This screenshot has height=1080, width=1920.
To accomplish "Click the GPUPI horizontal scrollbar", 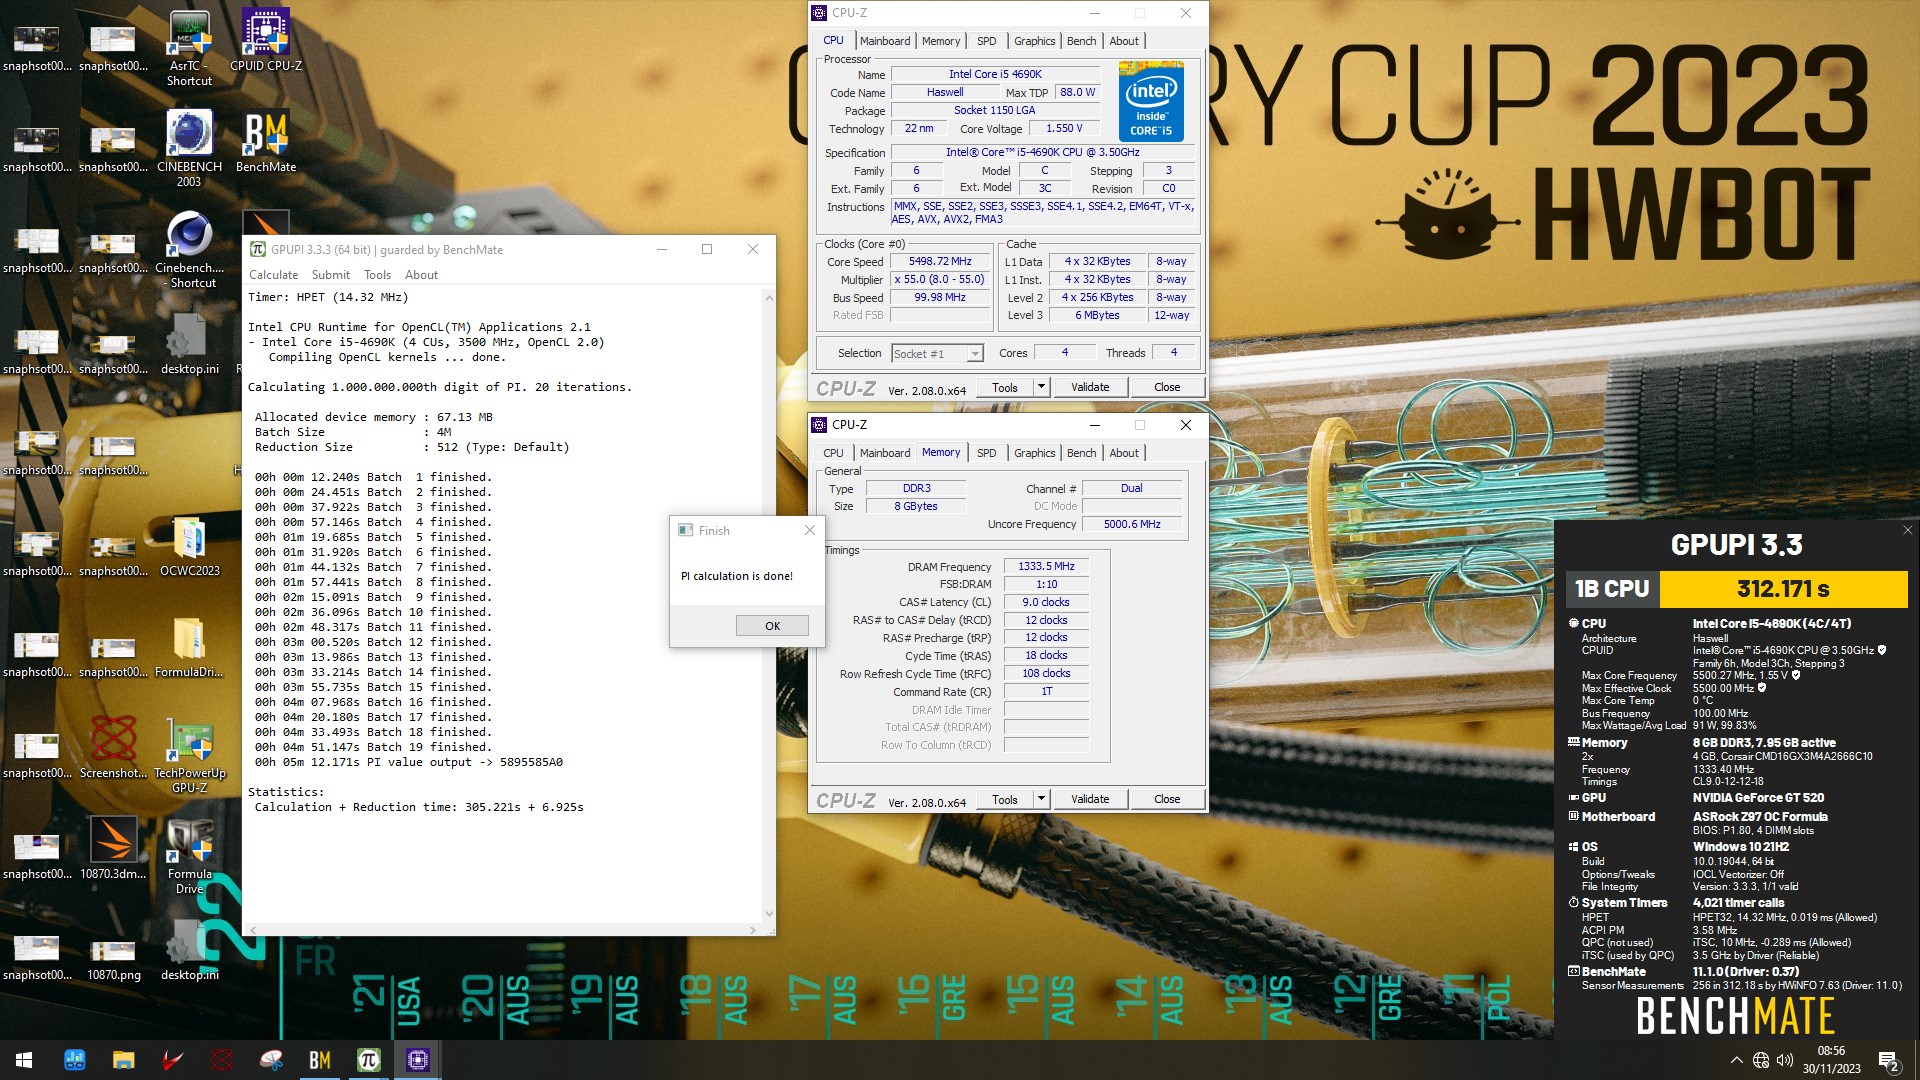I will [501, 930].
